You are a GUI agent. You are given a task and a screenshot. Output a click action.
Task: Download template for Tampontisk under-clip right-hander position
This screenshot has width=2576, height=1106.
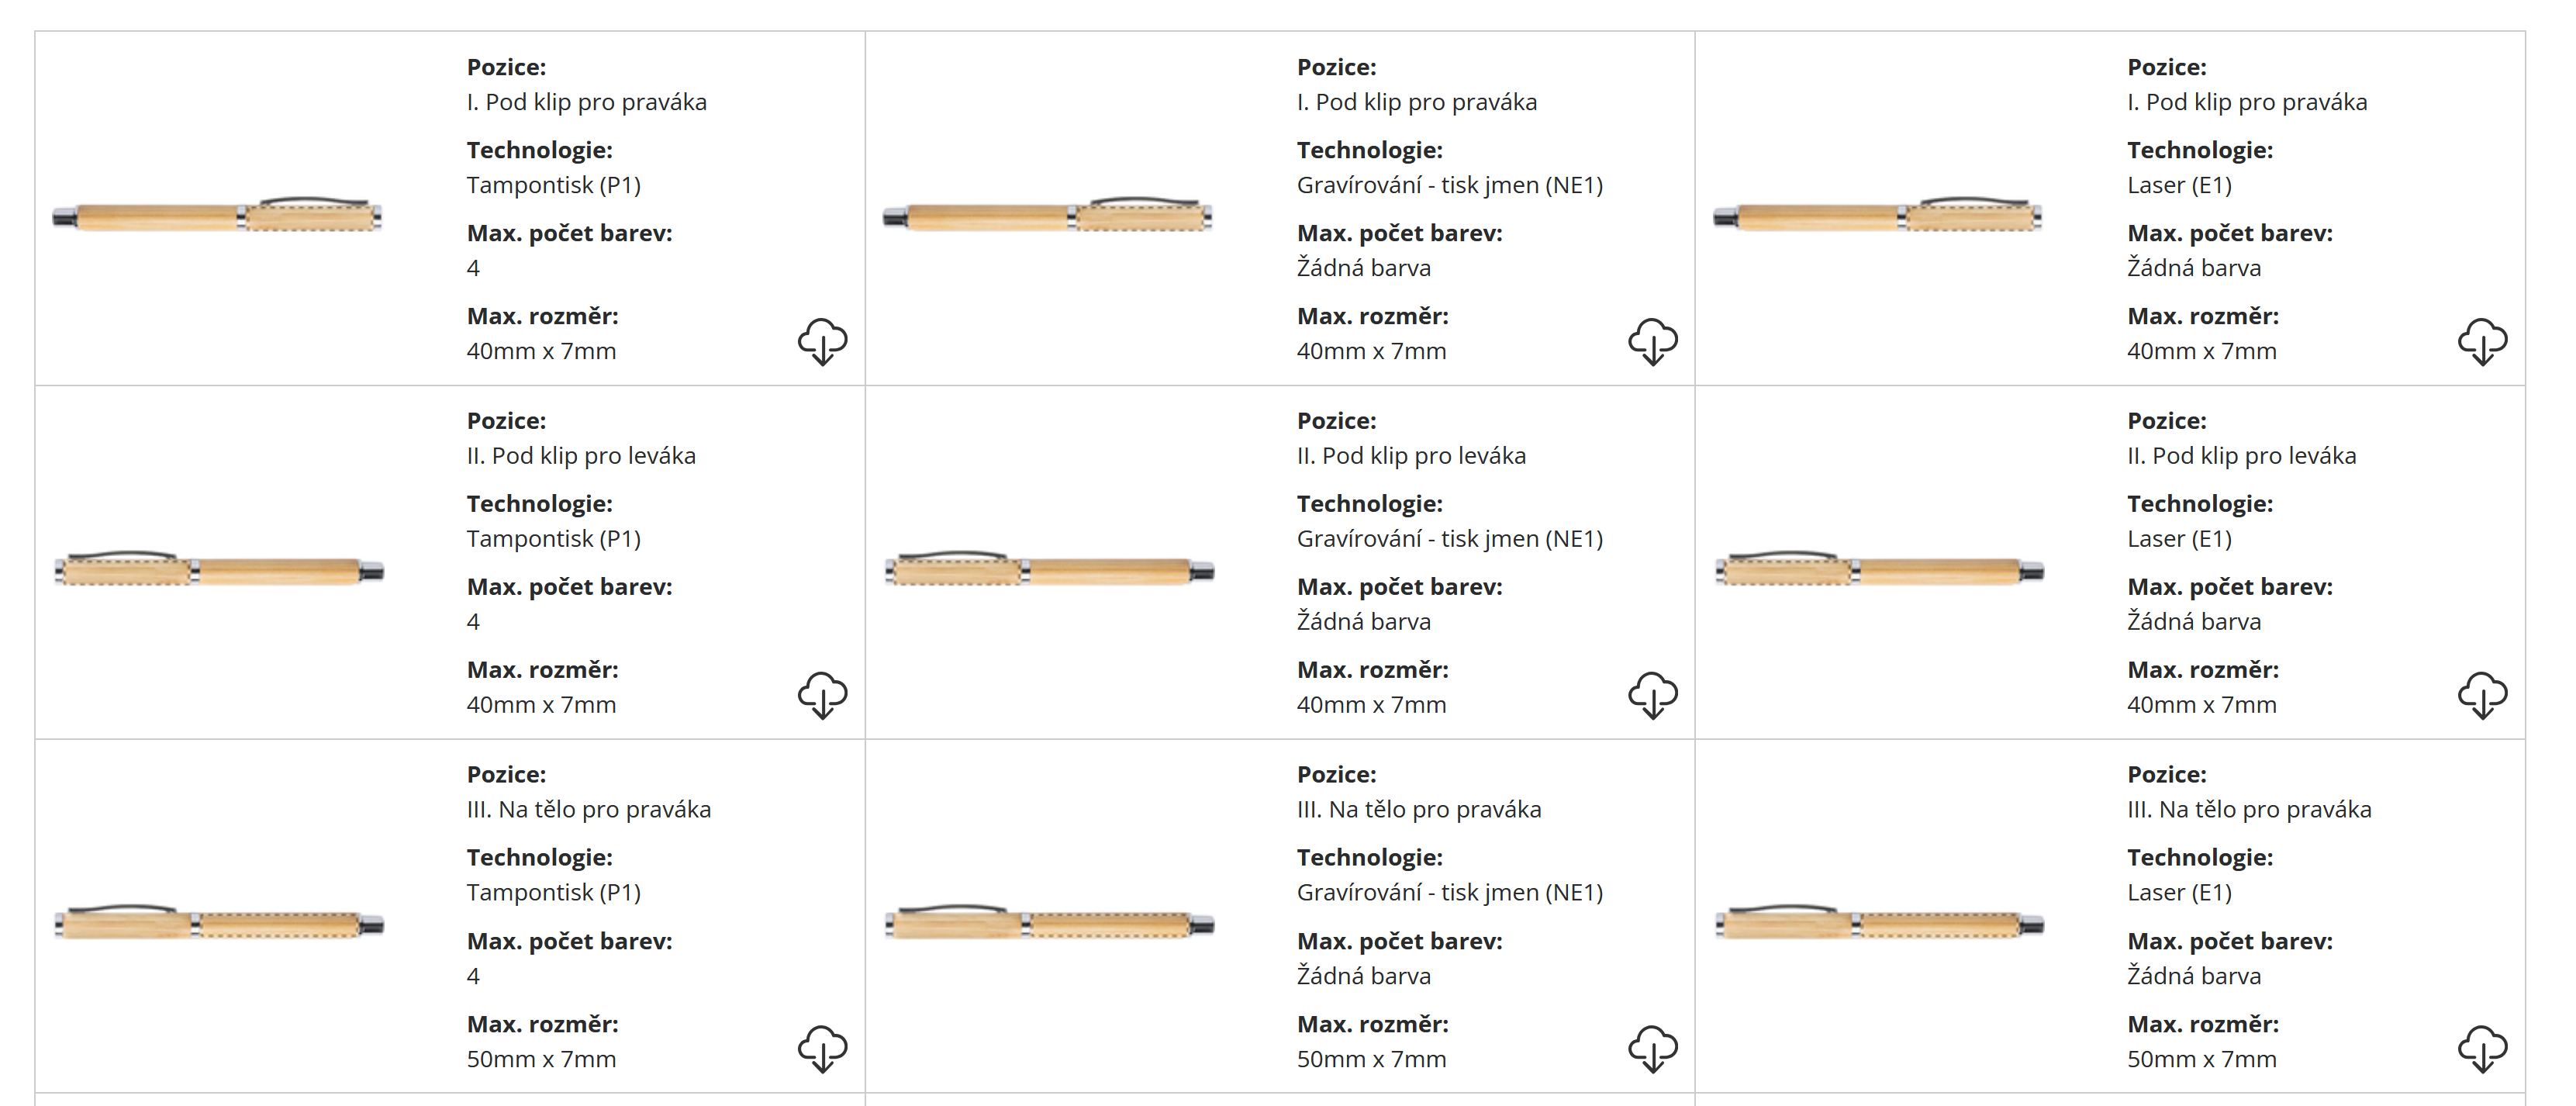[x=822, y=342]
